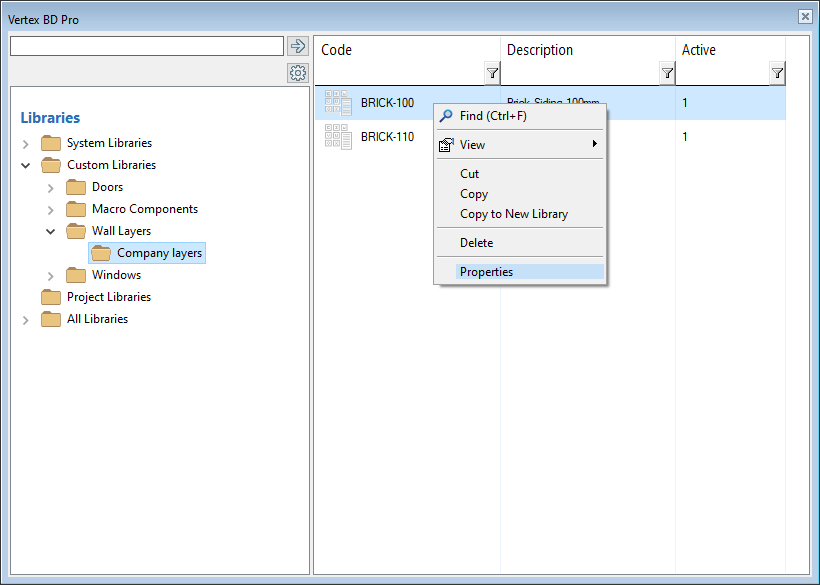Collapse the Wall Layers folder
This screenshot has width=820, height=585.
point(51,231)
